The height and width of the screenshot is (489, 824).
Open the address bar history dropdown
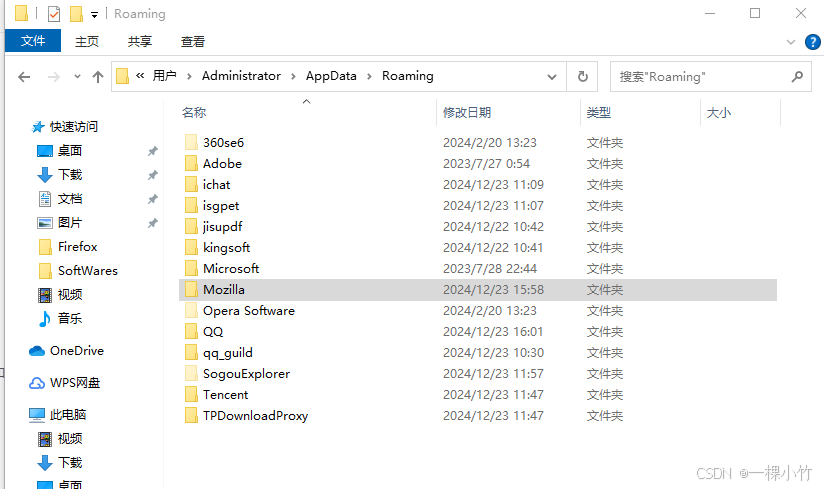(552, 77)
